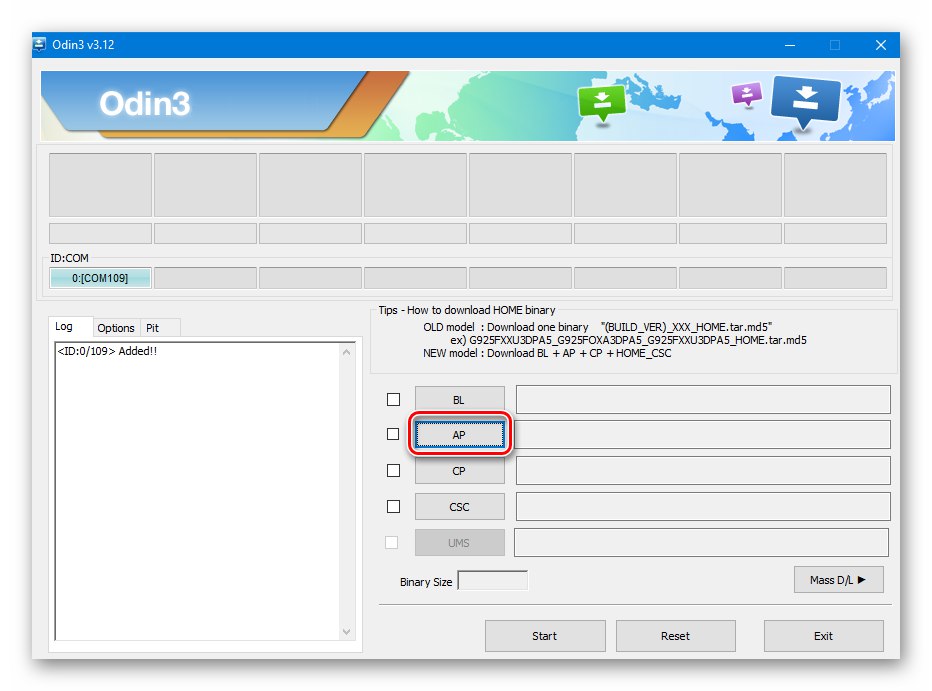932x691 pixels.
Task: Click the CSC file path field
Action: [703, 506]
